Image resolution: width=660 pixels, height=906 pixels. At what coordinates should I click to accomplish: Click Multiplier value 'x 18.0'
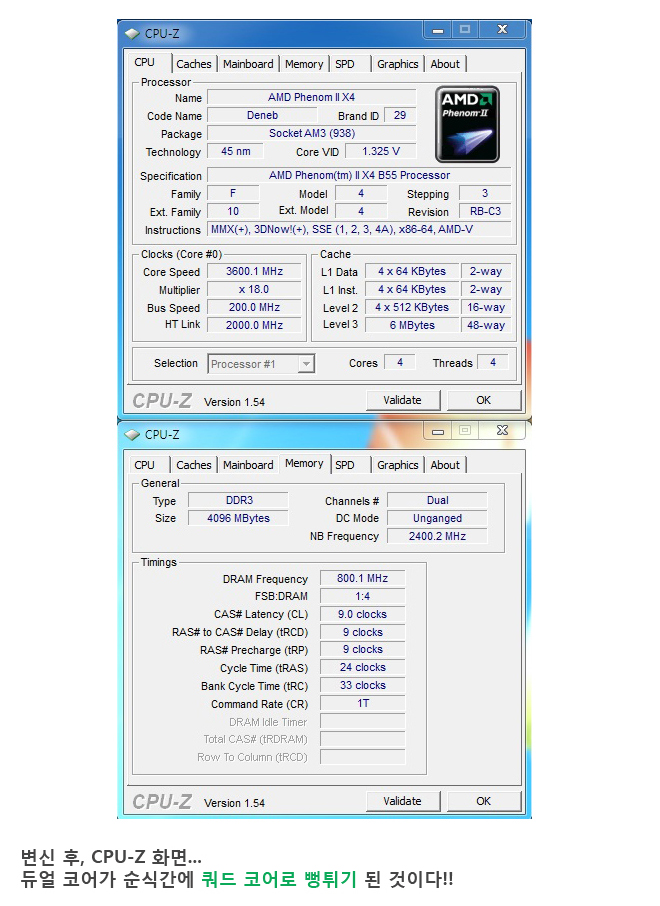point(254,289)
